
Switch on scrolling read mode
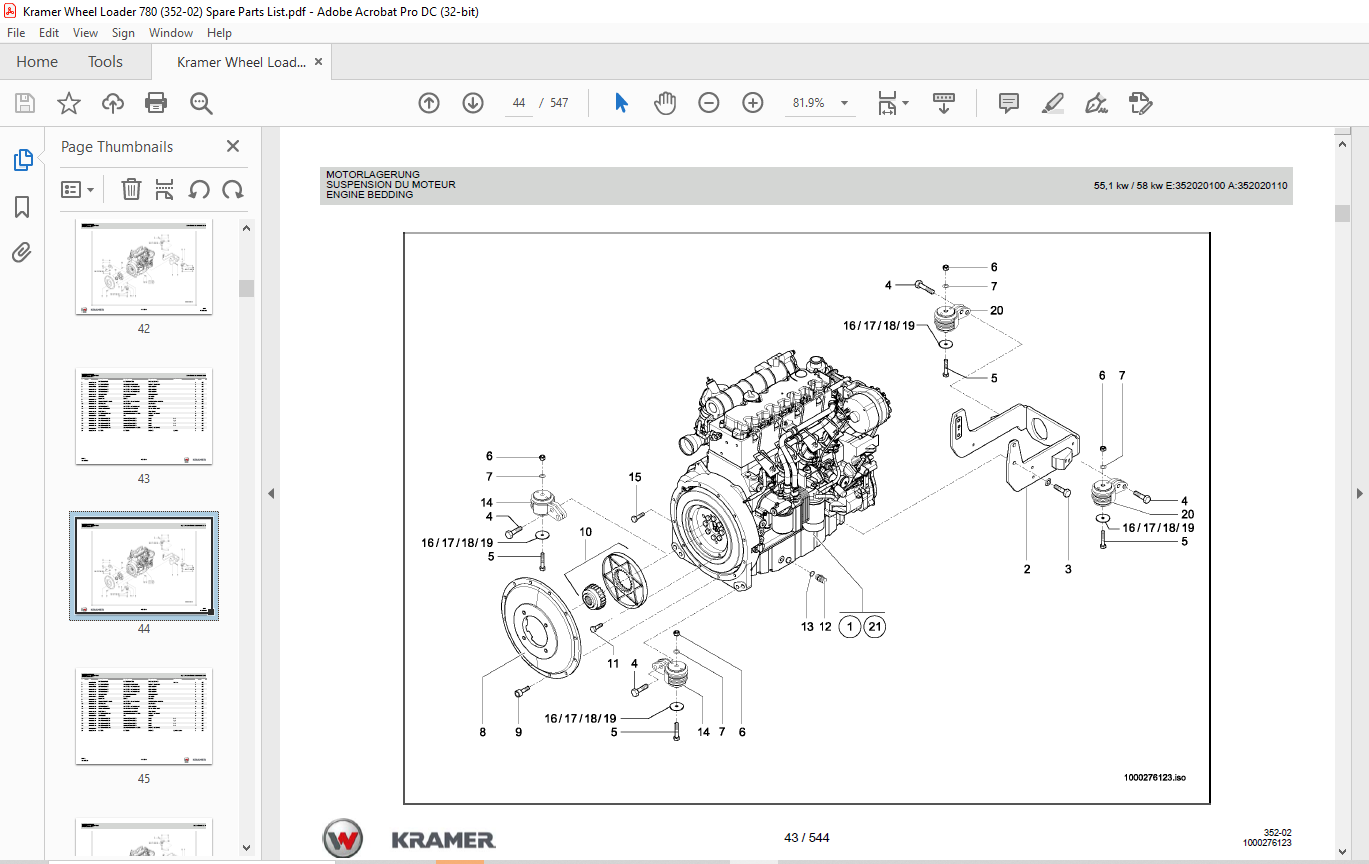click(x=944, y=103)
